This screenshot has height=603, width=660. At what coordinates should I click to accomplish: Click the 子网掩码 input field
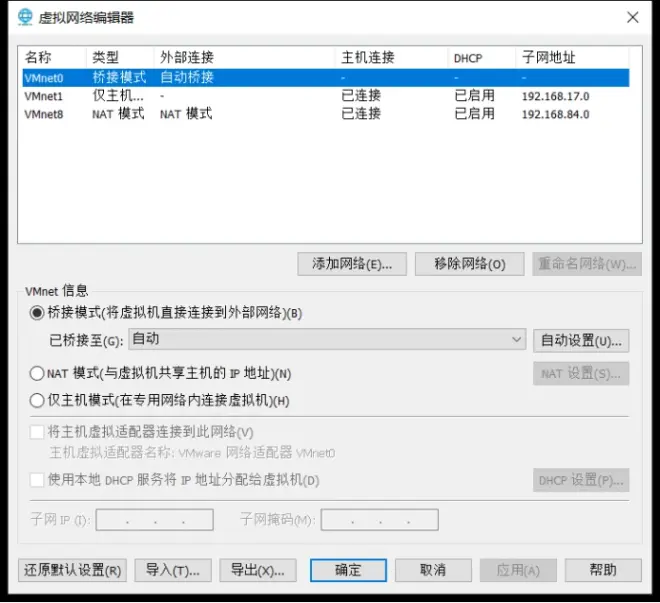(380, 520)
